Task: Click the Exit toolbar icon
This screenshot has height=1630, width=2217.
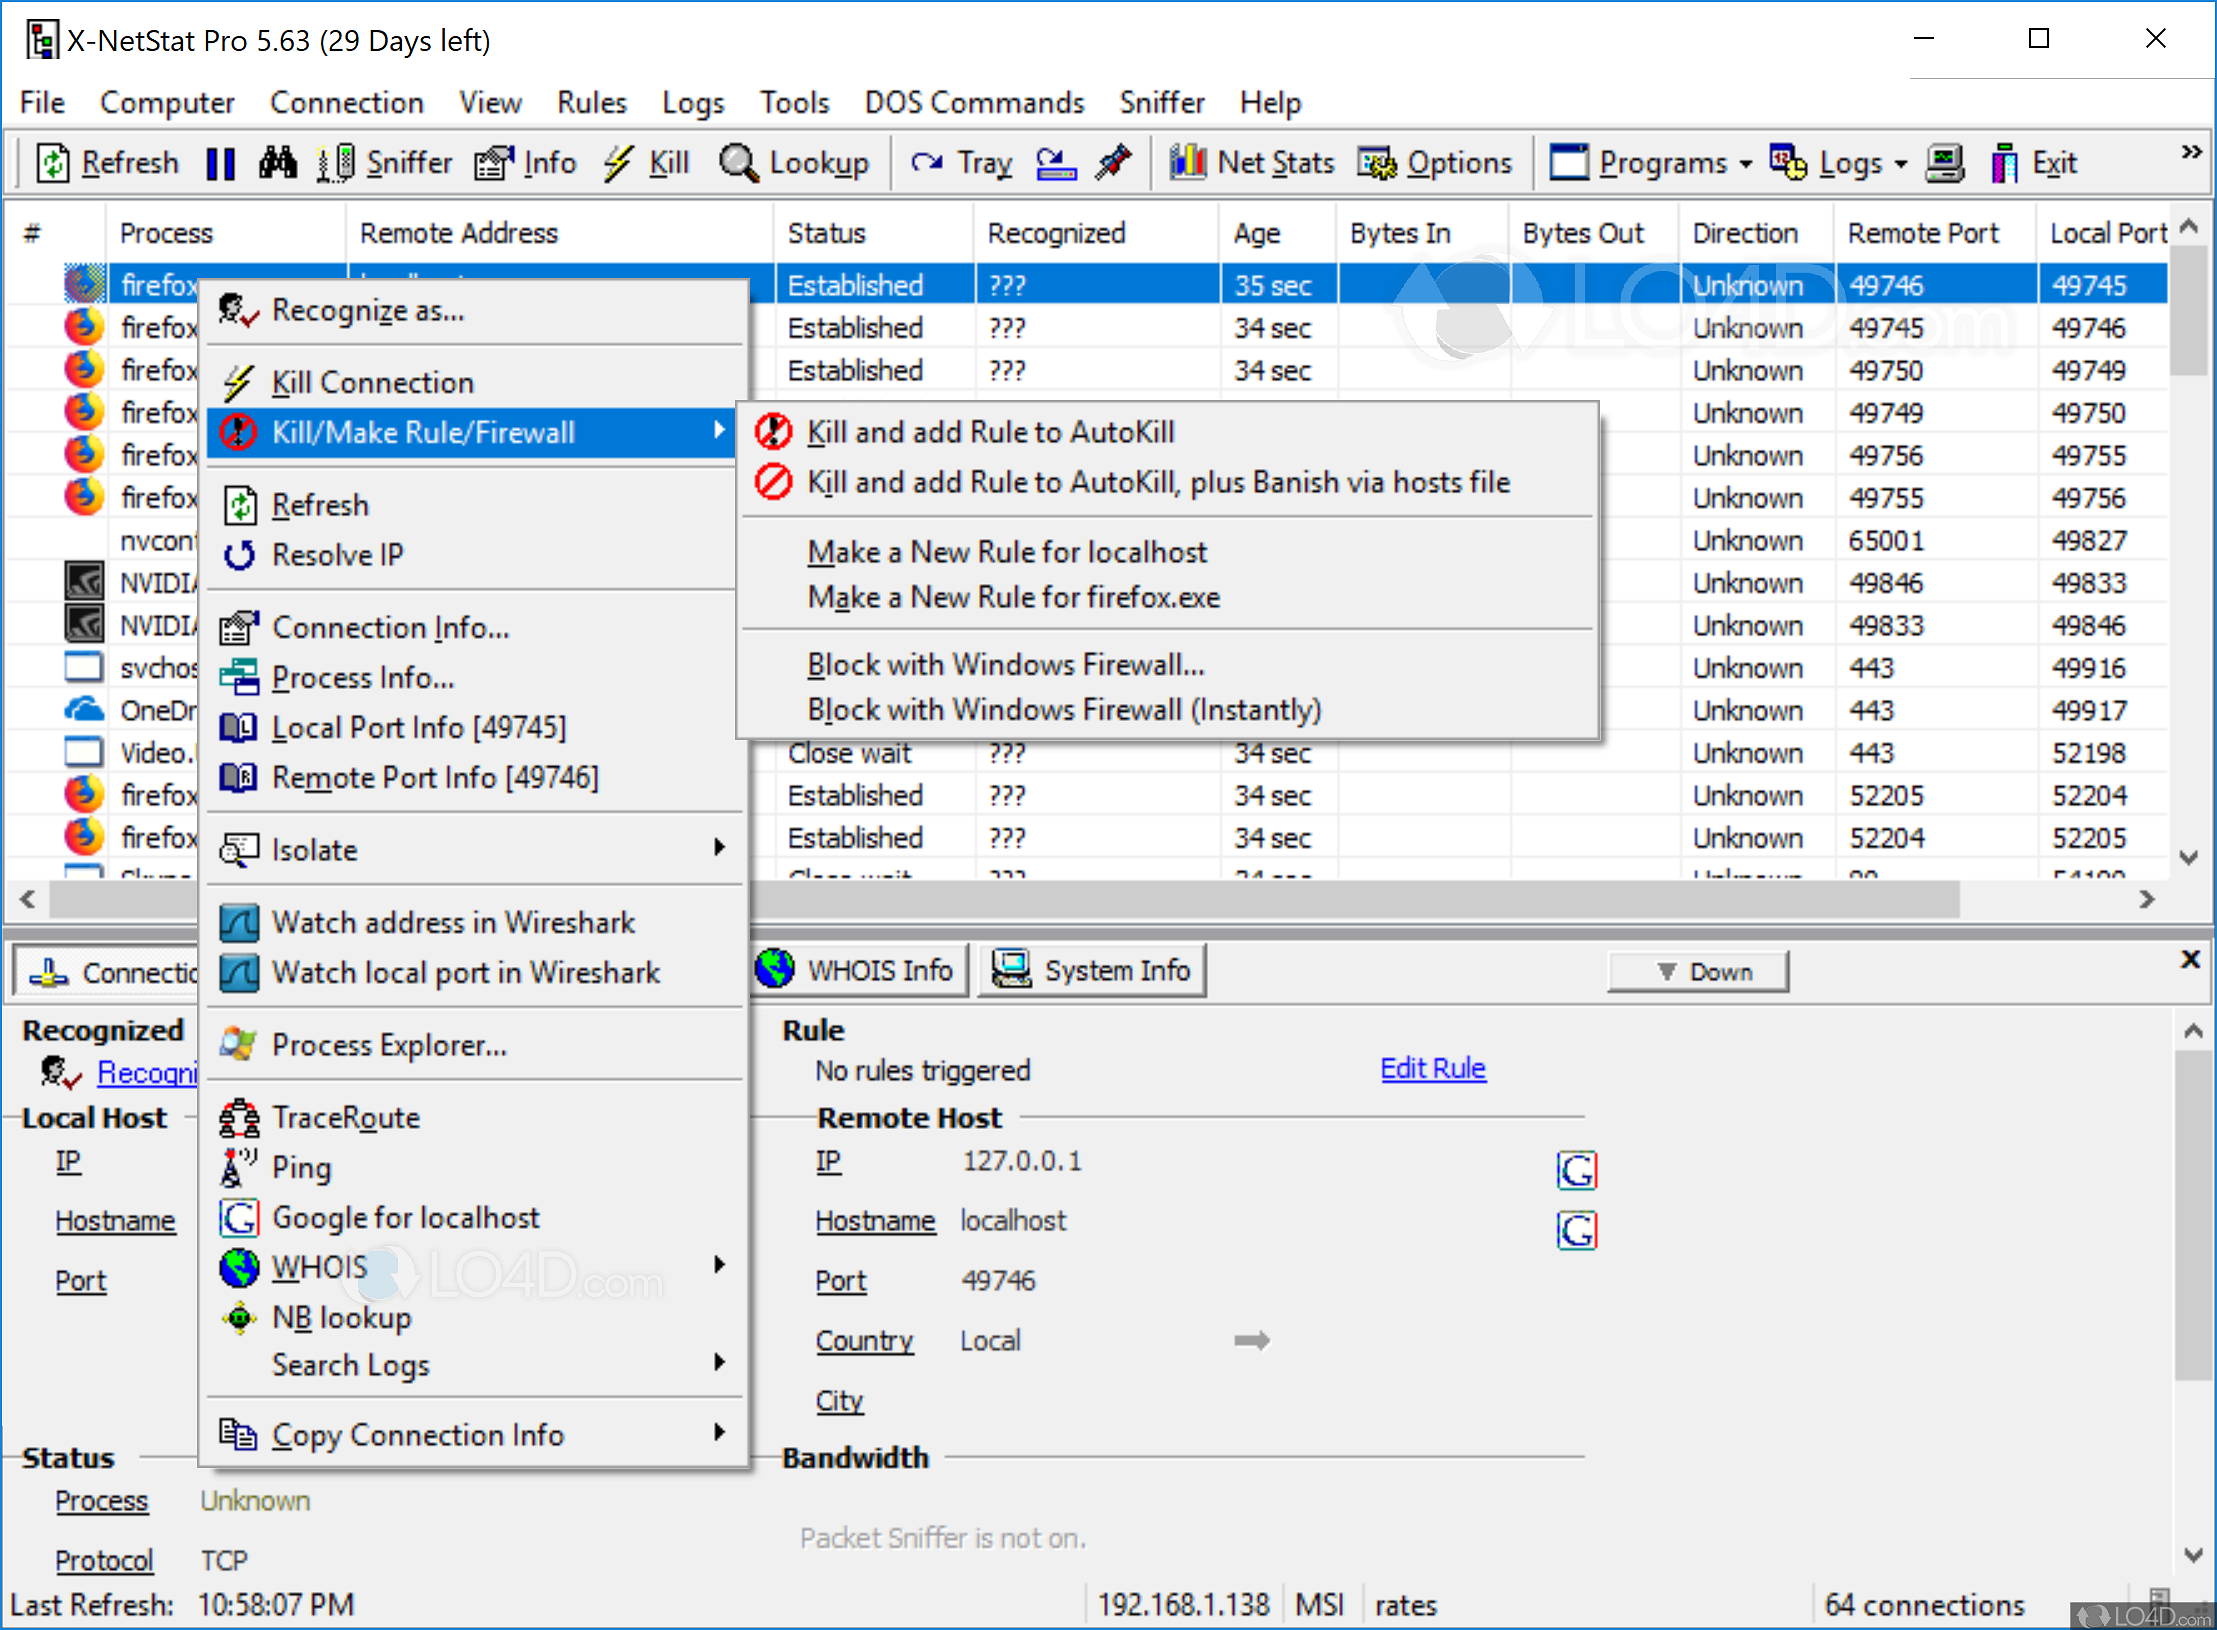Action: pyautogui.click(x=2004, y=163)
